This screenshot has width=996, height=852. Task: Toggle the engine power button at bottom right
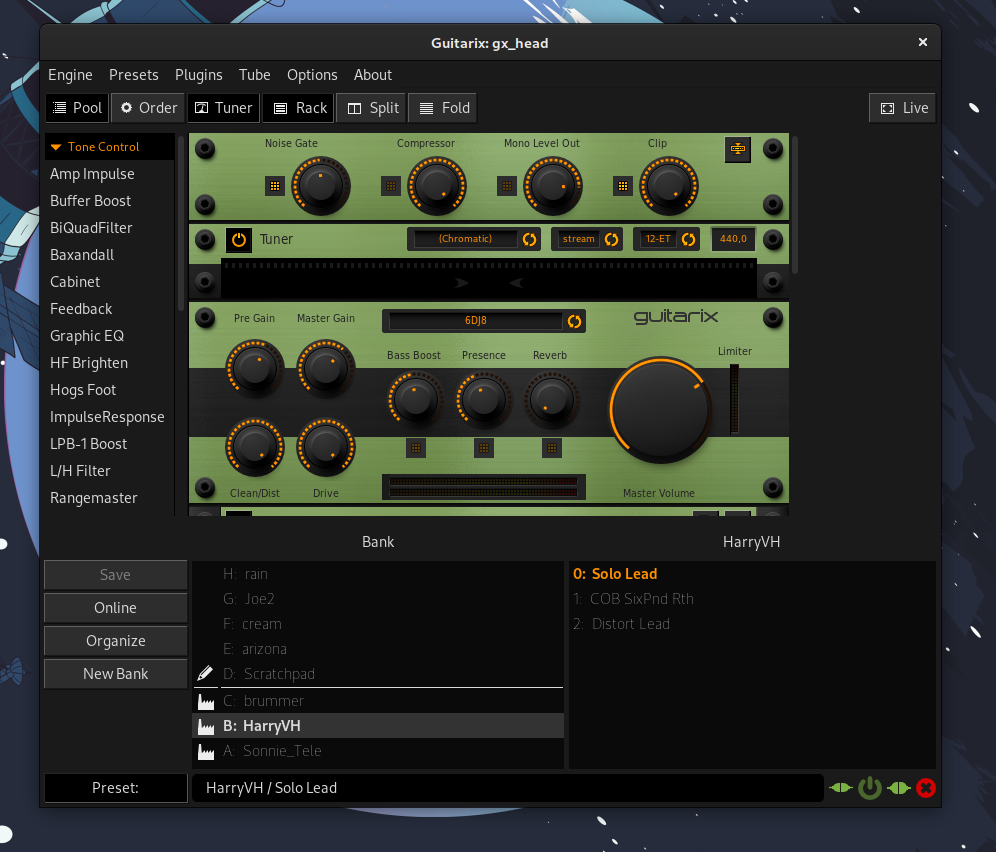click(x=869, y=788)
